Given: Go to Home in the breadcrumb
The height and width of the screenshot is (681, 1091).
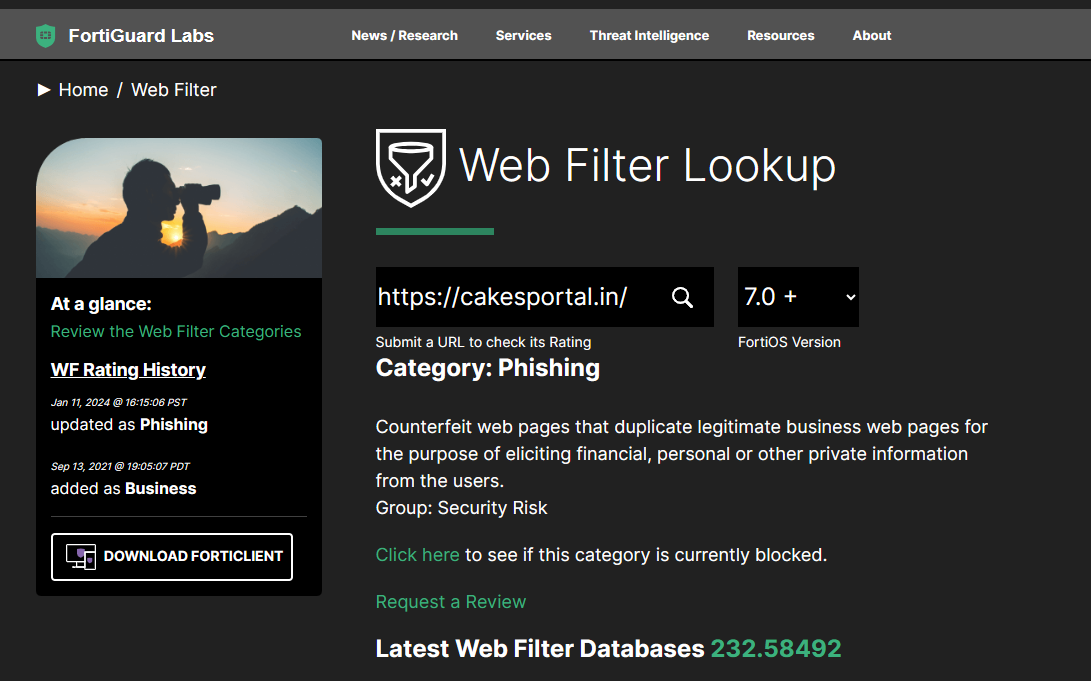Looking at the screenshot, I should point(83,90).
